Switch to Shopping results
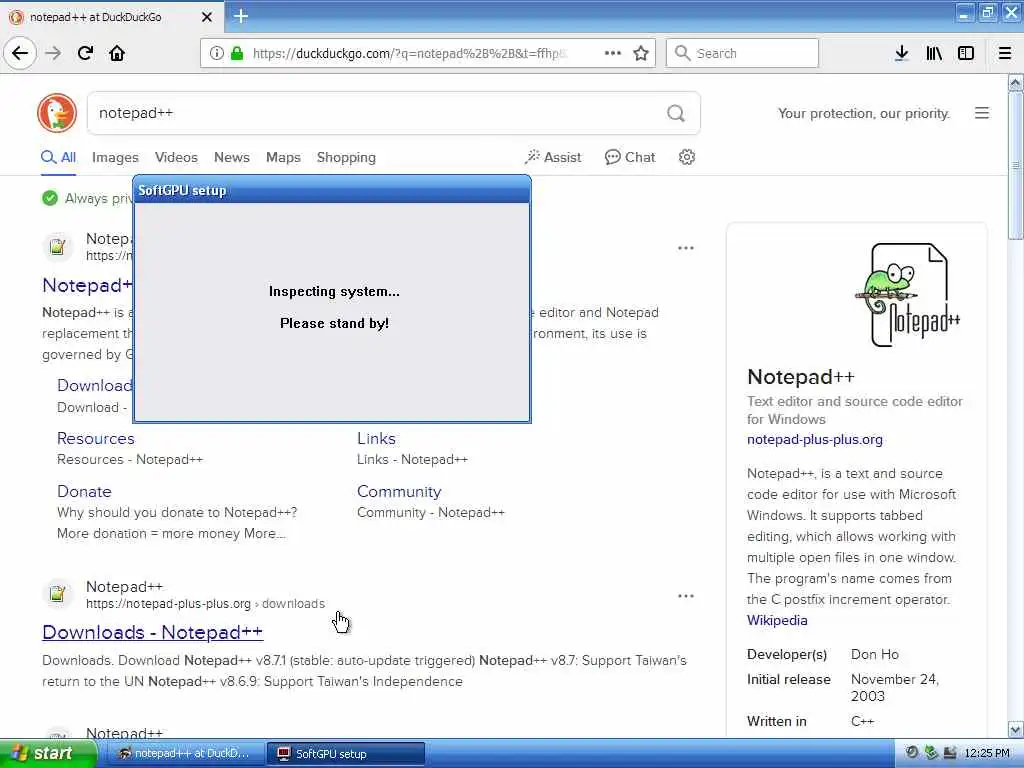The image size is (1024, 768). 346,157
